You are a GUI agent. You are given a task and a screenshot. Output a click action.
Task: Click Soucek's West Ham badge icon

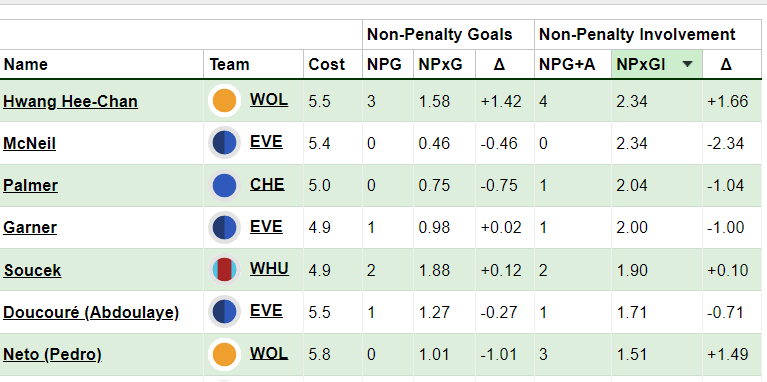(225, 270)
